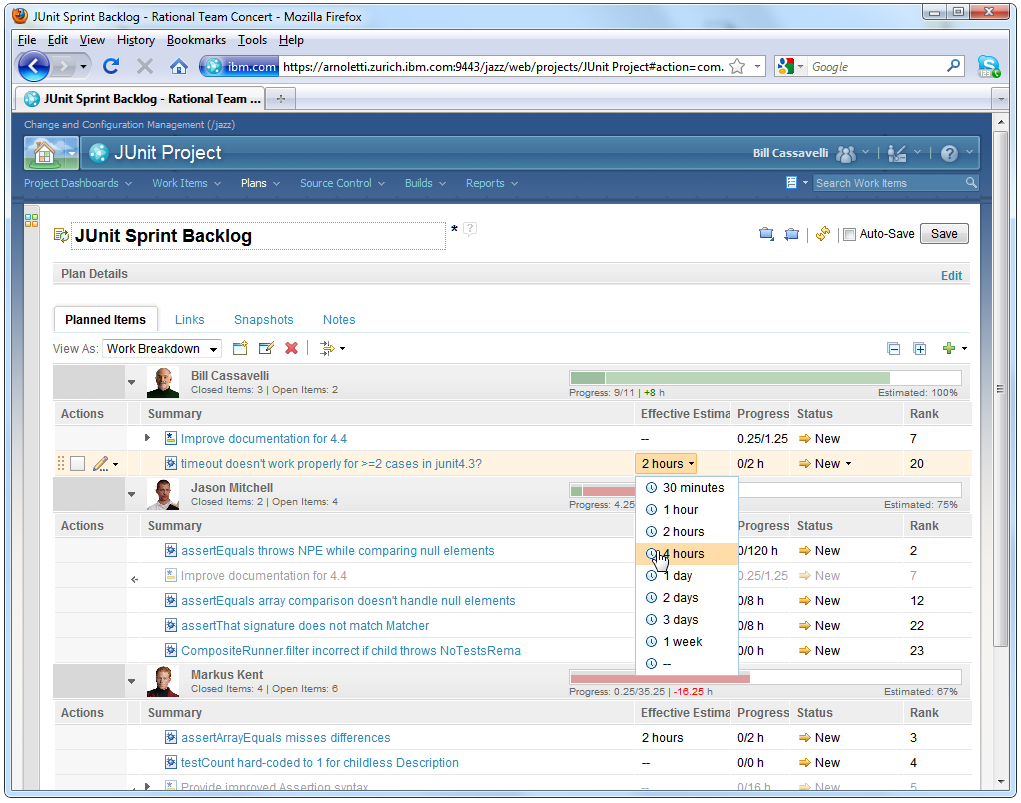This screenshot has width=1021, height=803.
Task: Open the assertArrayEquals misses differences link
Action: coord(285,738)
